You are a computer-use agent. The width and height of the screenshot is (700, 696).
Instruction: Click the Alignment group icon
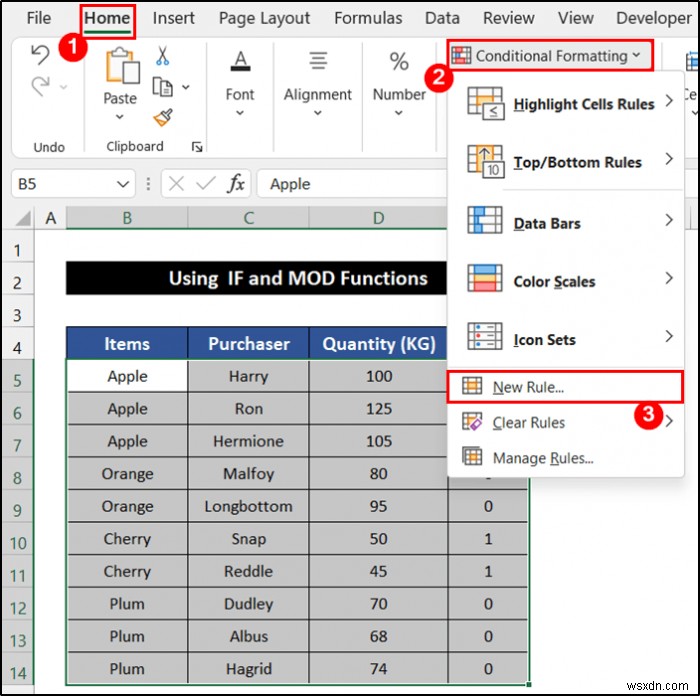click(x=318, y=61)
